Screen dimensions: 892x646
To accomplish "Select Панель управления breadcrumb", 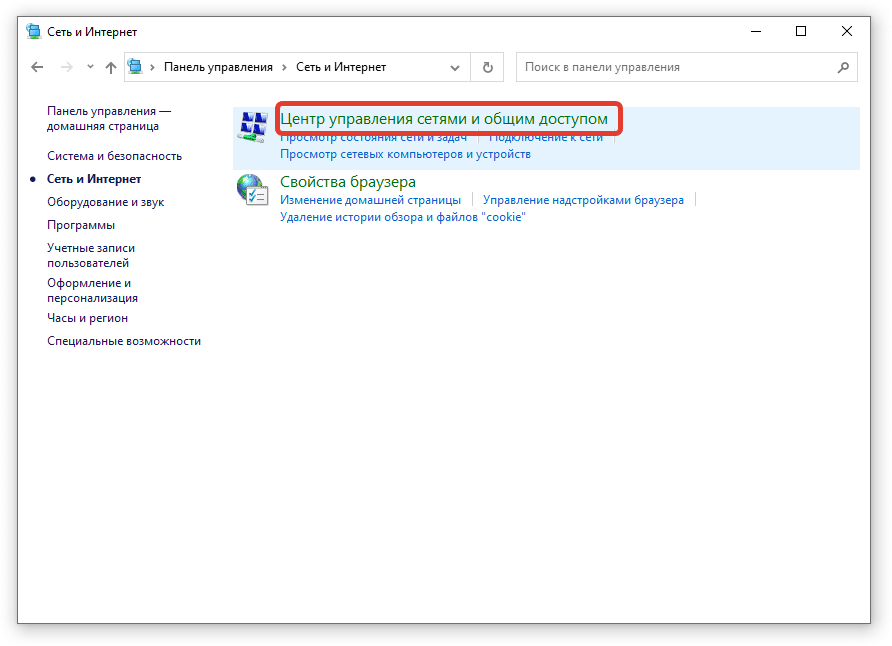I will click(218, 67).
